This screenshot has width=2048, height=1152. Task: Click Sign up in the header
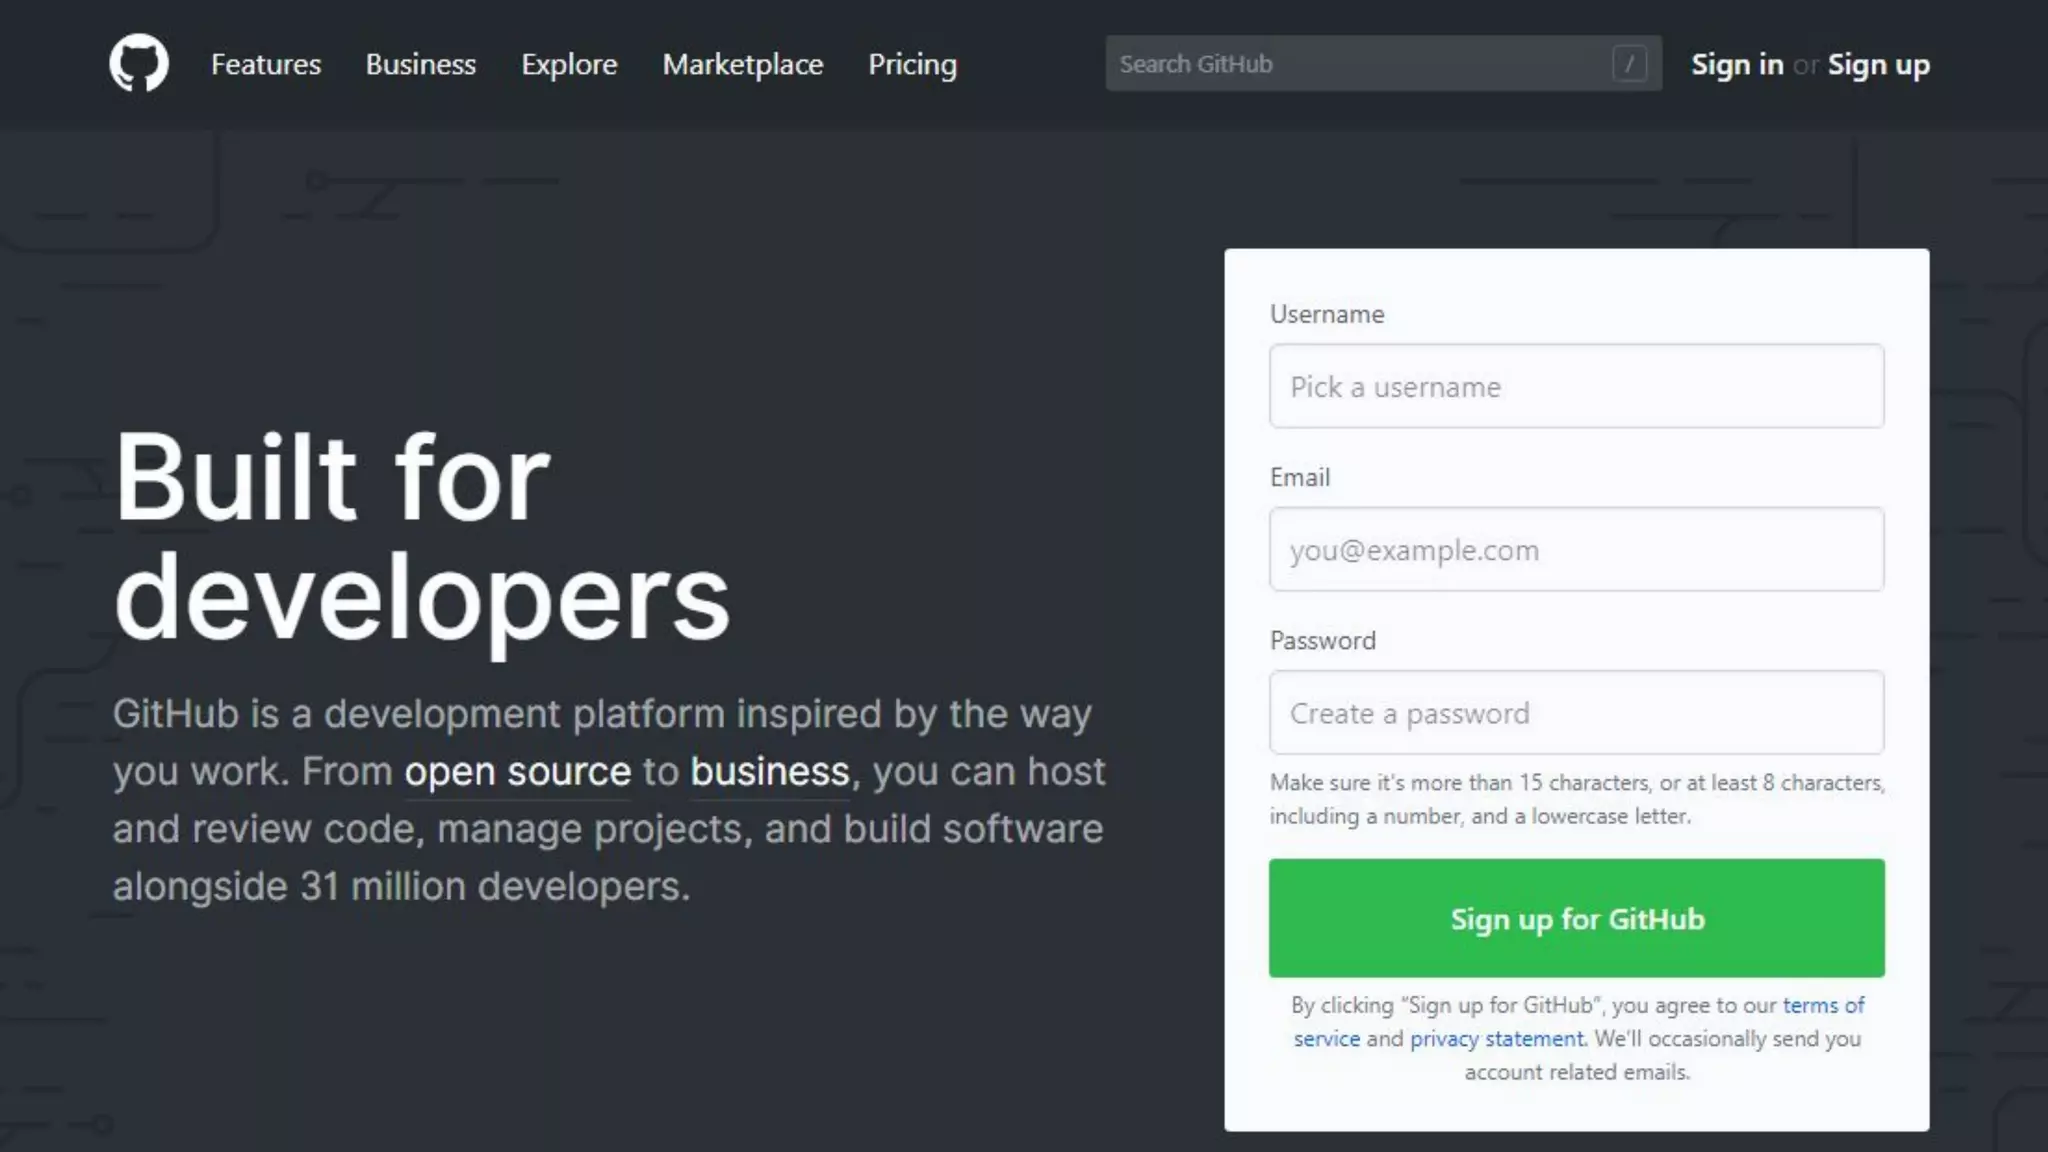click(x=1878, y=64)
